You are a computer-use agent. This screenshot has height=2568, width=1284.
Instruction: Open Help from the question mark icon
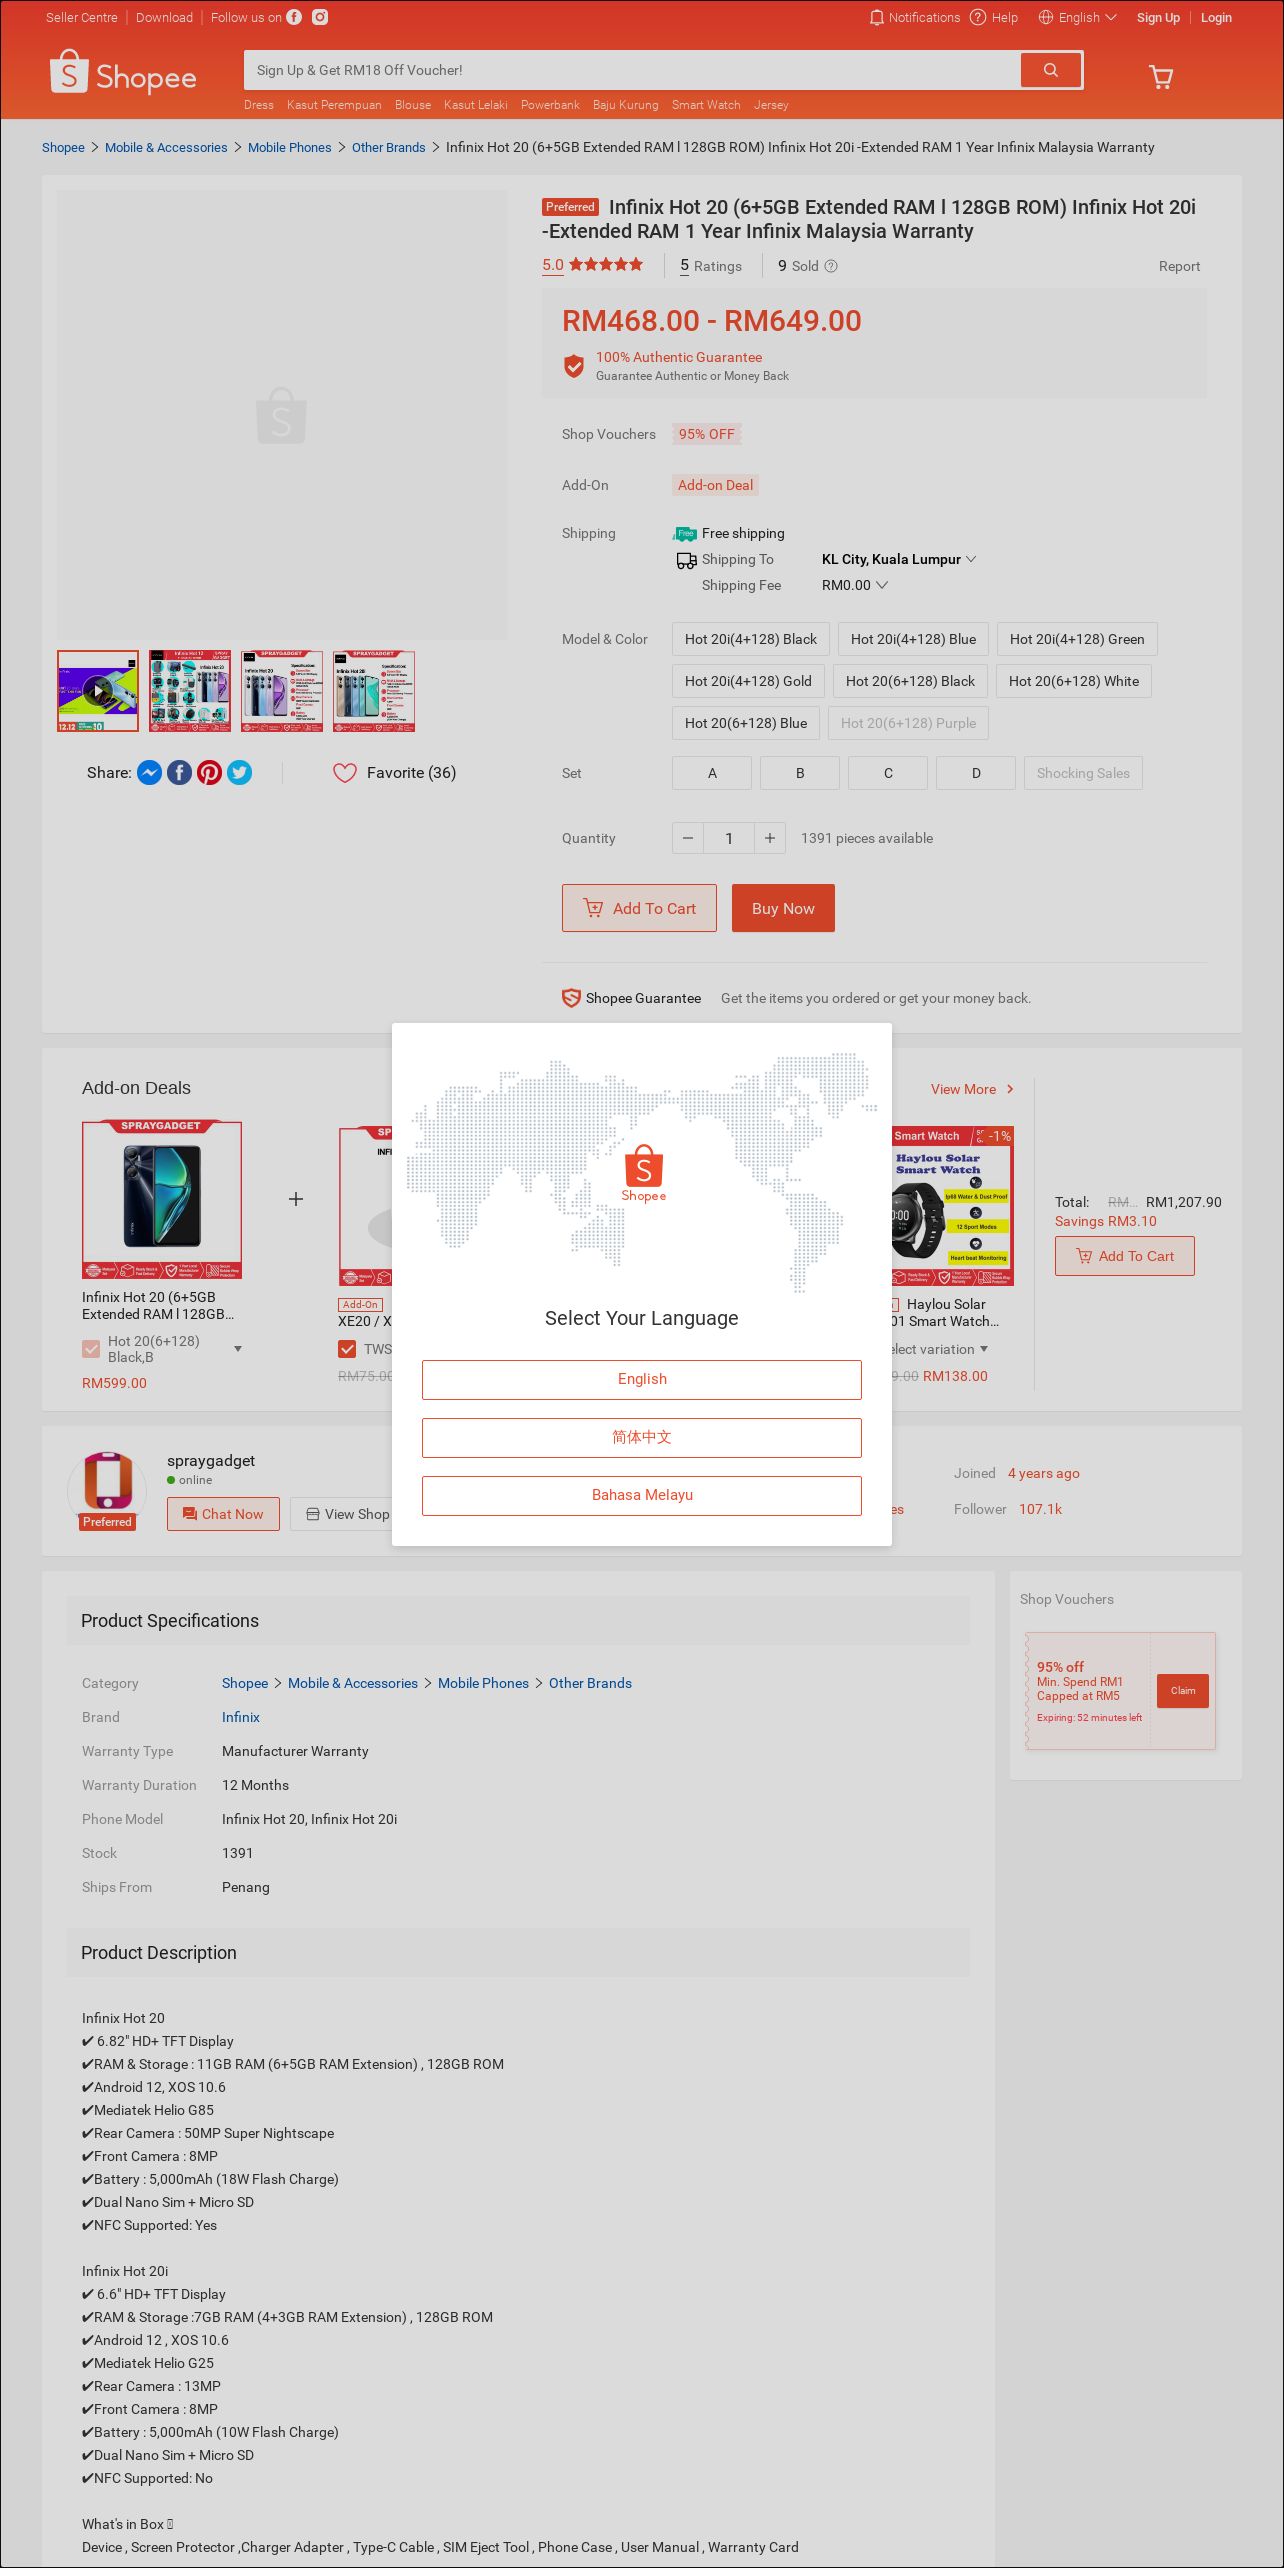point(978,17)
